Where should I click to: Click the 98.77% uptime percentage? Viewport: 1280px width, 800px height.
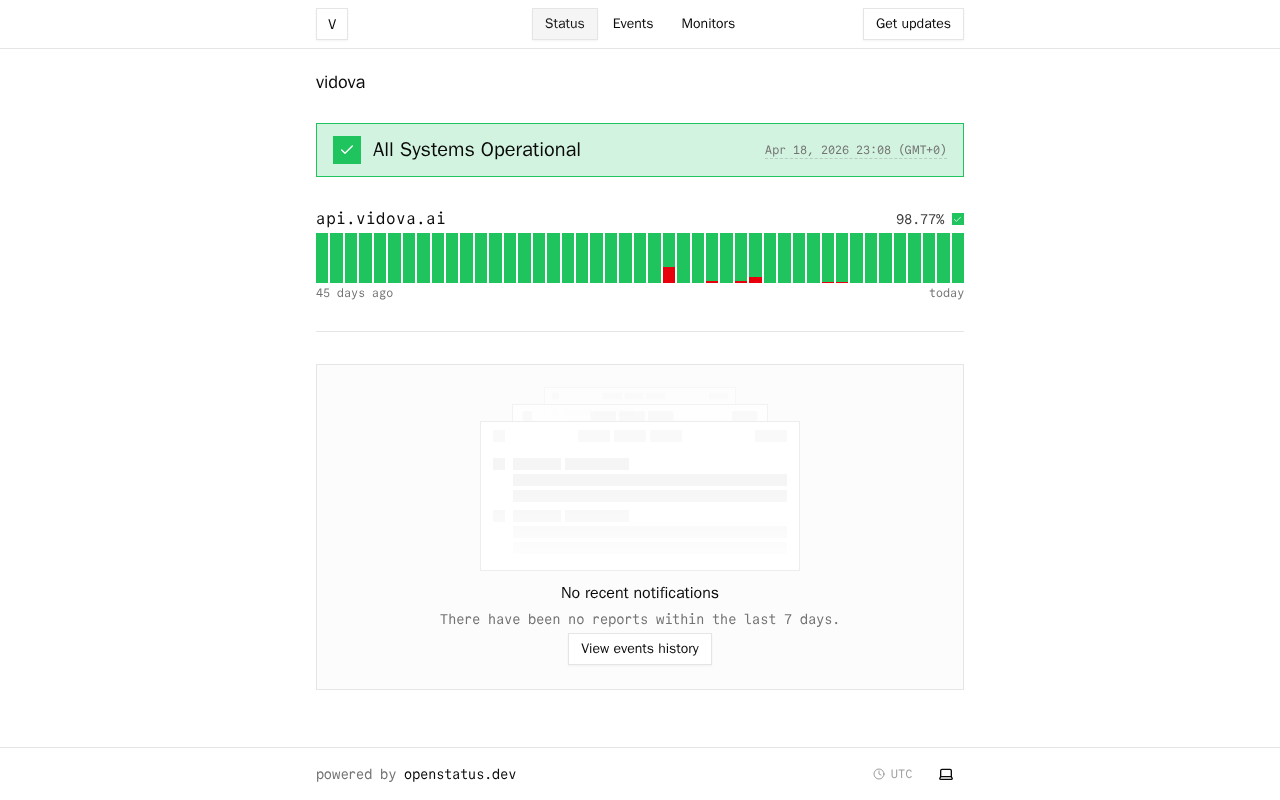pos(920,219)
